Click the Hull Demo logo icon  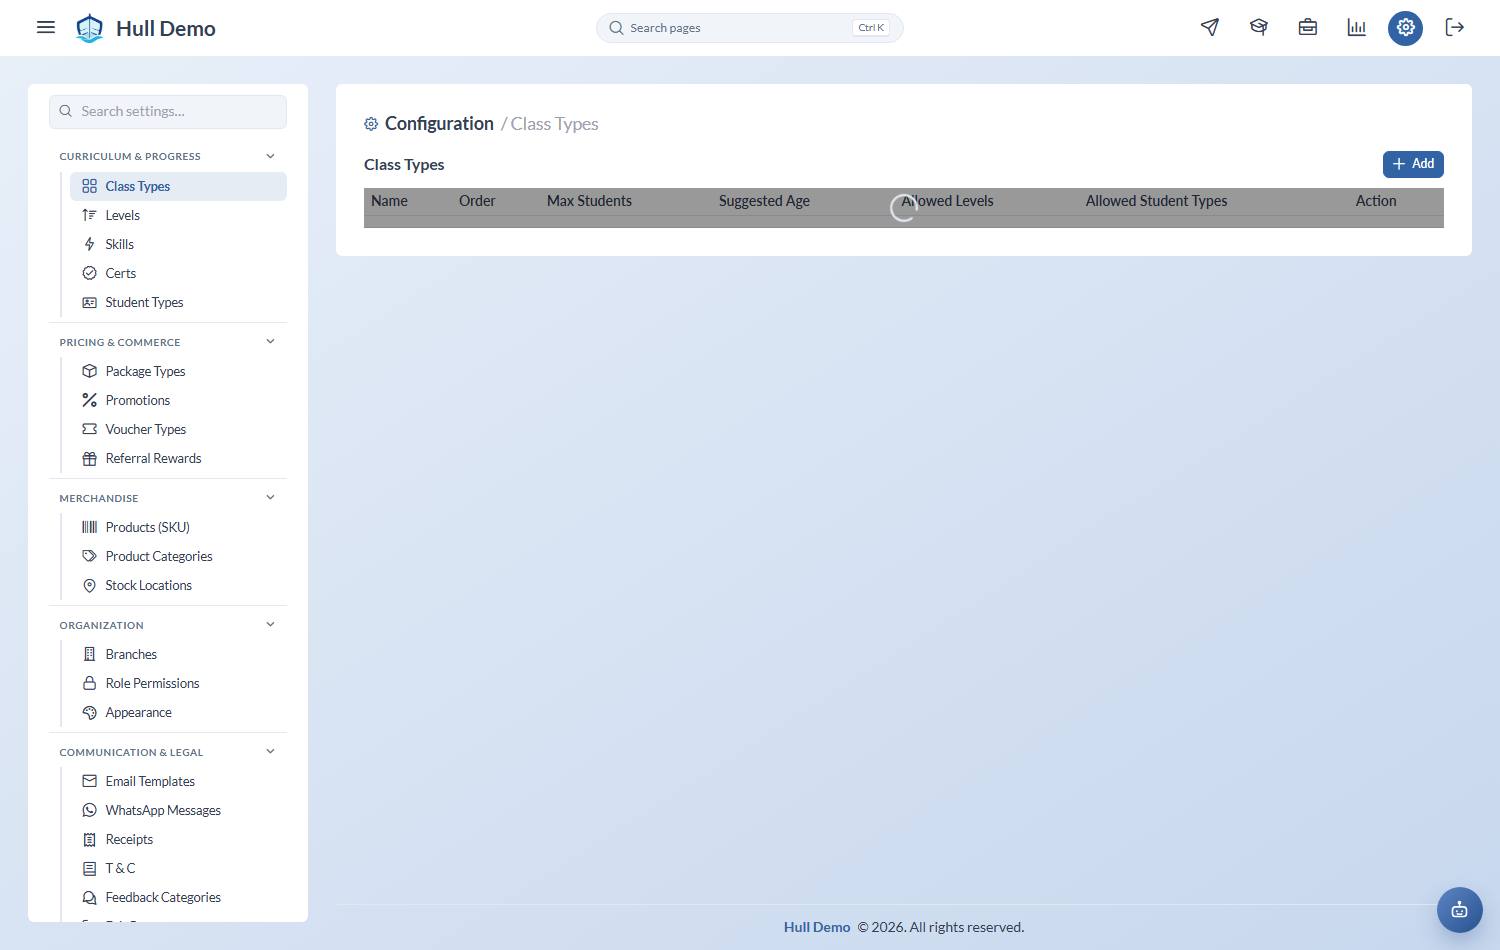tap(90, 28)
